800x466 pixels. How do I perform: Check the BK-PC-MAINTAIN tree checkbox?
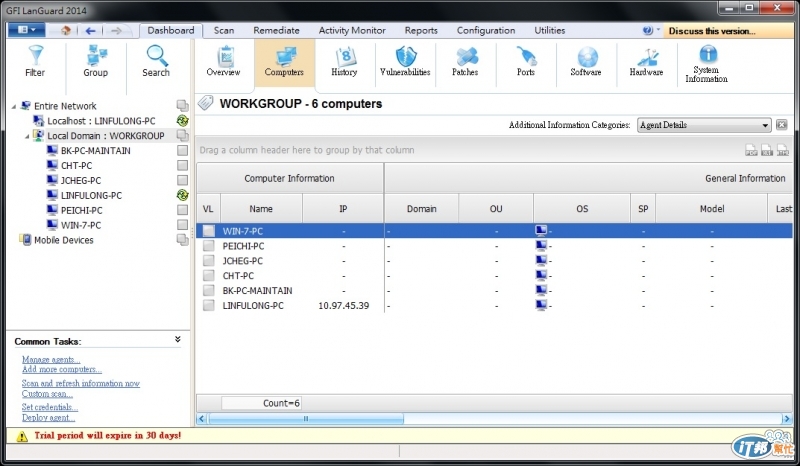tap(182, 151)
